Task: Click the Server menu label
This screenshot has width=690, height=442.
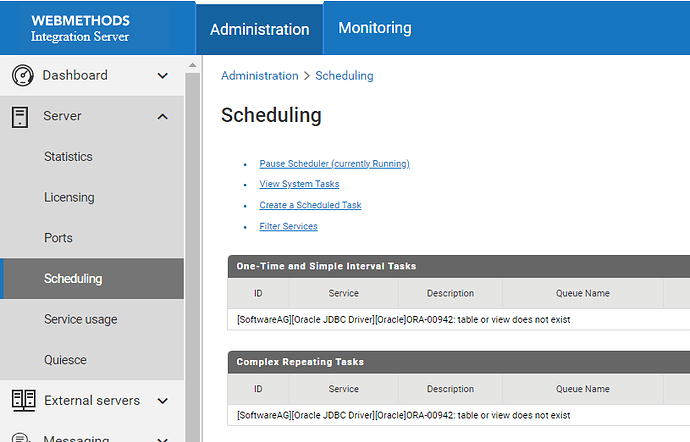Action: (x=62, y=116)
